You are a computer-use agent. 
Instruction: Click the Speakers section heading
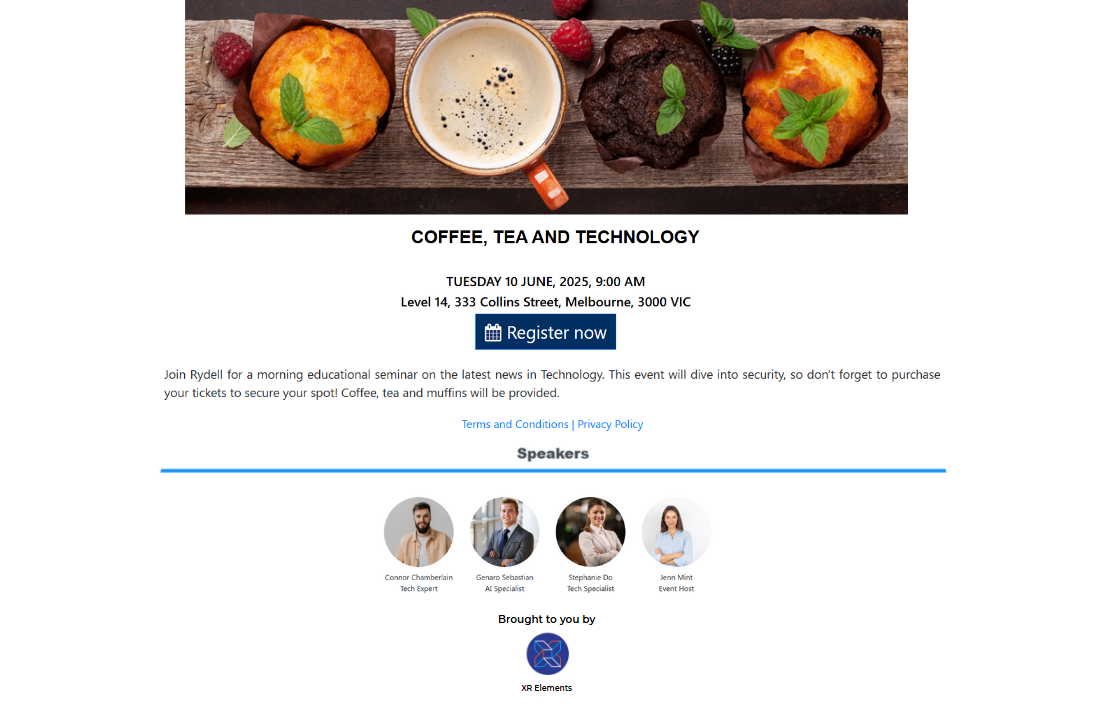coord(553,453)
